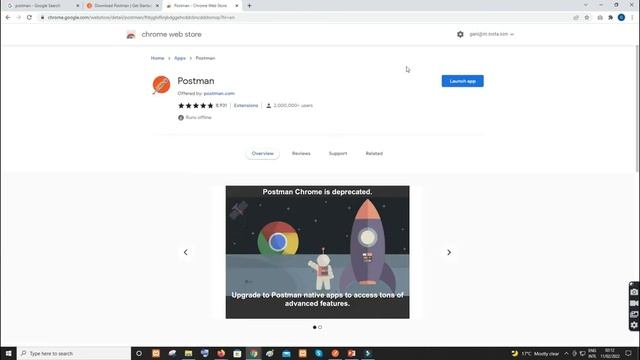The width and height of the screenshot is (640, 360).
Task: Click the five-star rating for Postman
Action: [196, 105]
